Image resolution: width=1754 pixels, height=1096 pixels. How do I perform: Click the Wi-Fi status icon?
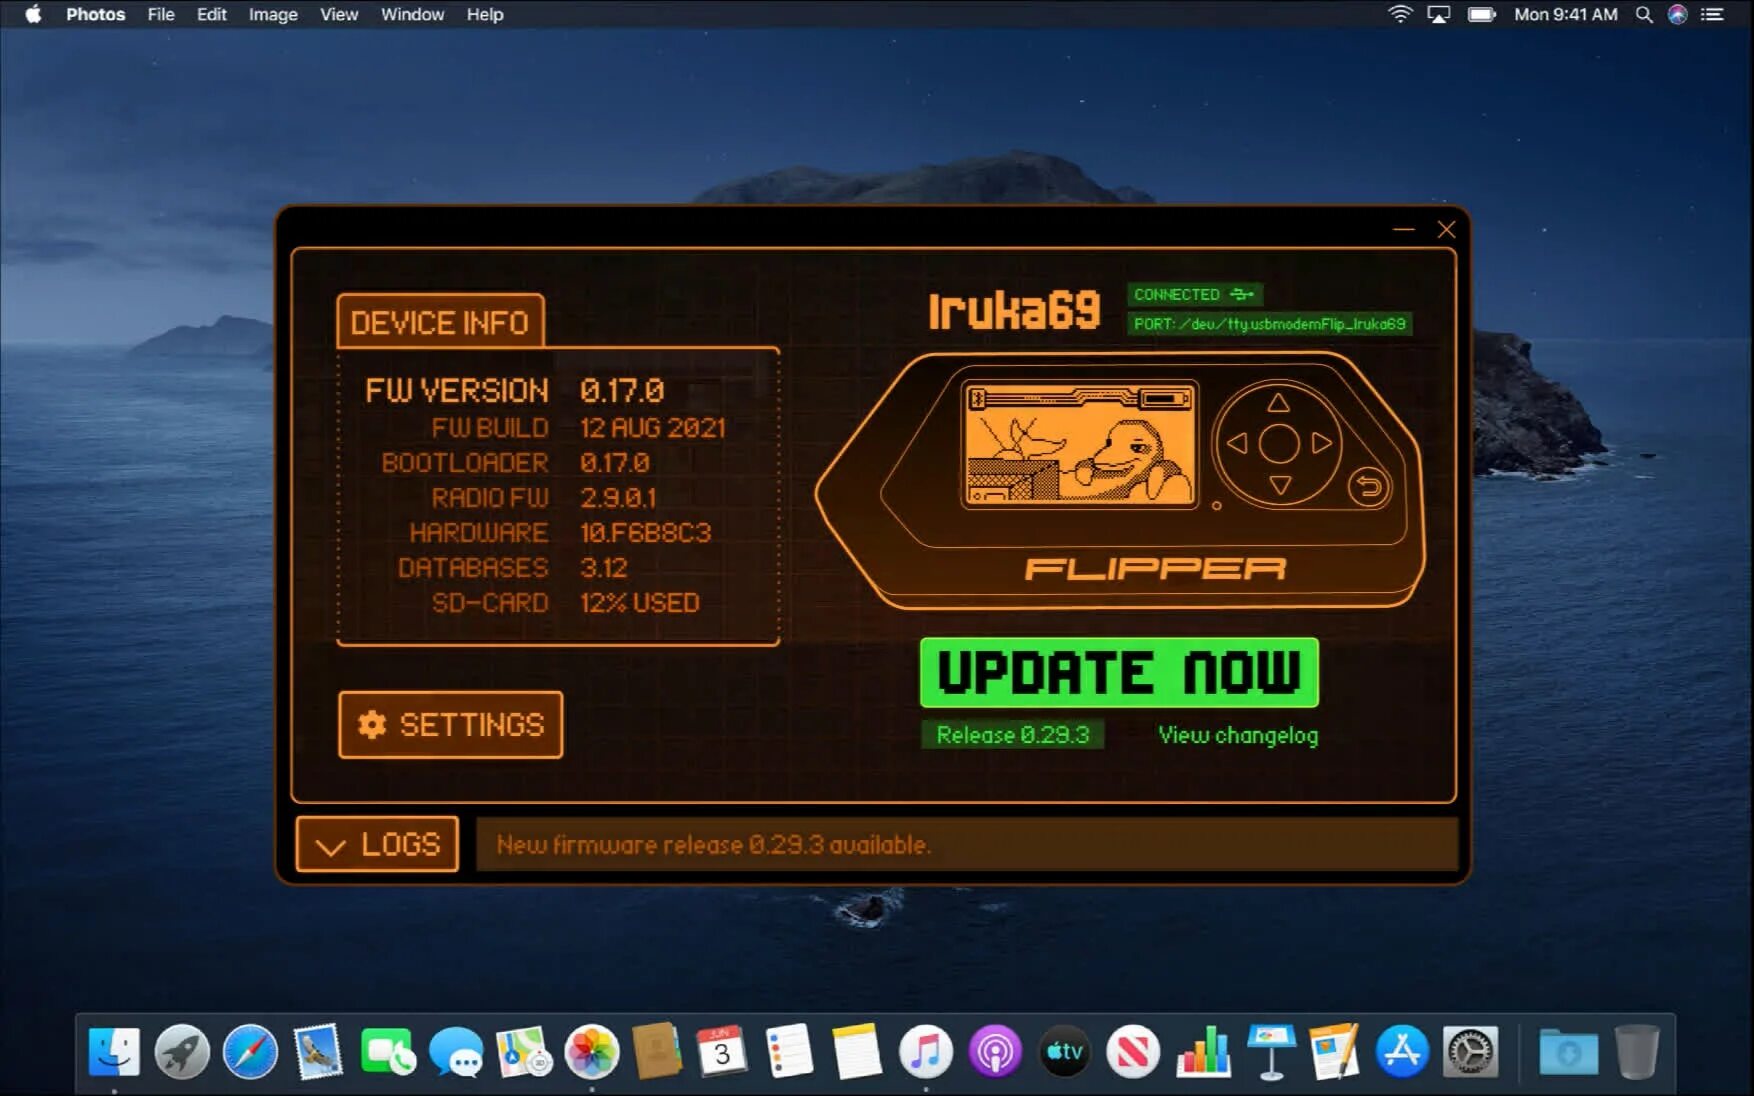pos(1400,14)
